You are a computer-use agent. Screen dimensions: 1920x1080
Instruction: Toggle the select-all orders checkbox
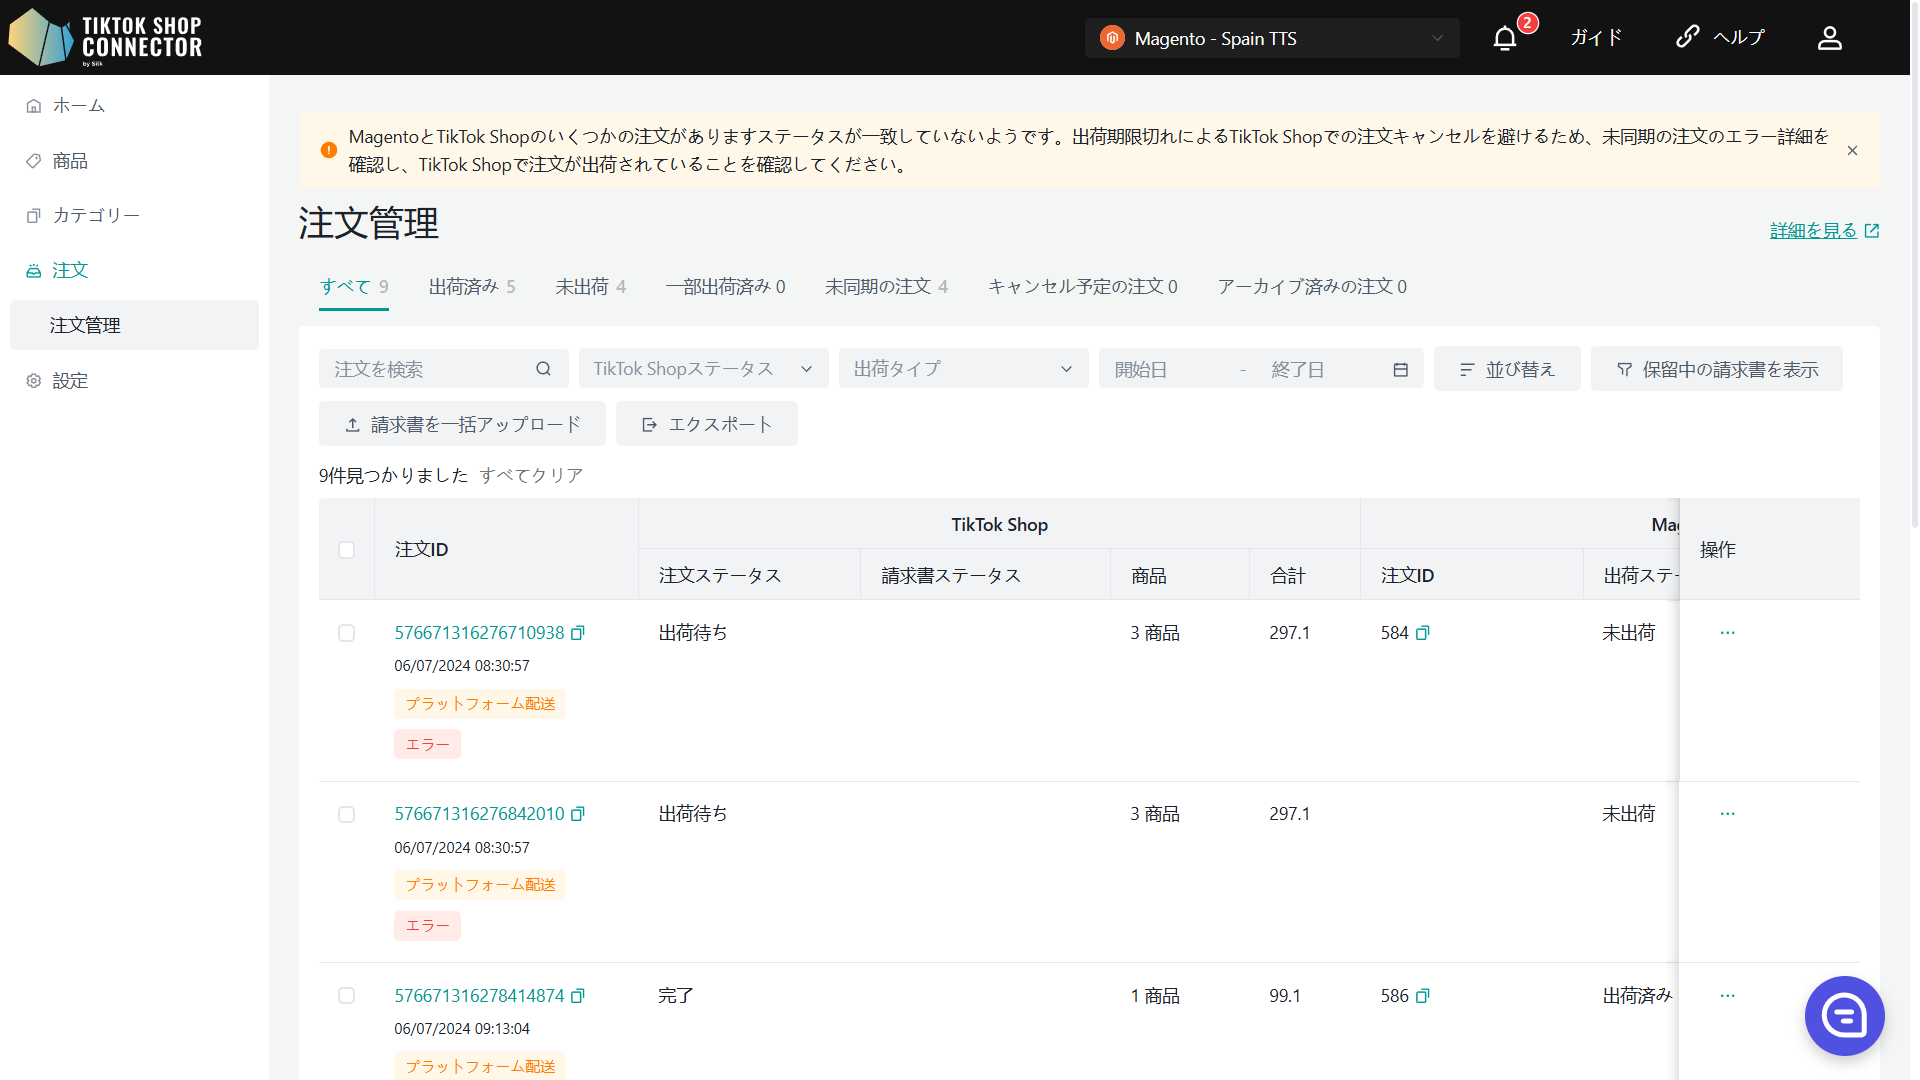[346, 550]
